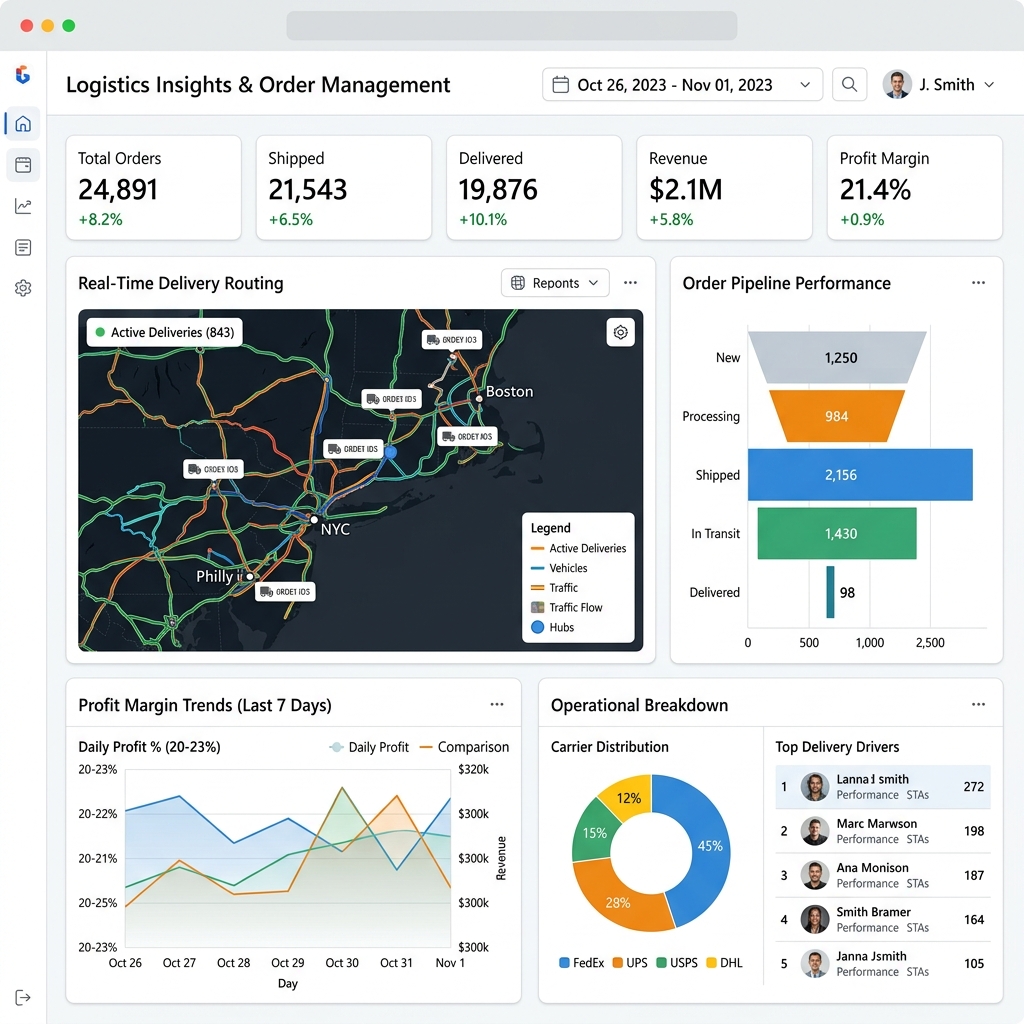Viewport: 1024px width, 1024px height.
Task: Select driver row Marc Marwson
Action: [882, 831]
